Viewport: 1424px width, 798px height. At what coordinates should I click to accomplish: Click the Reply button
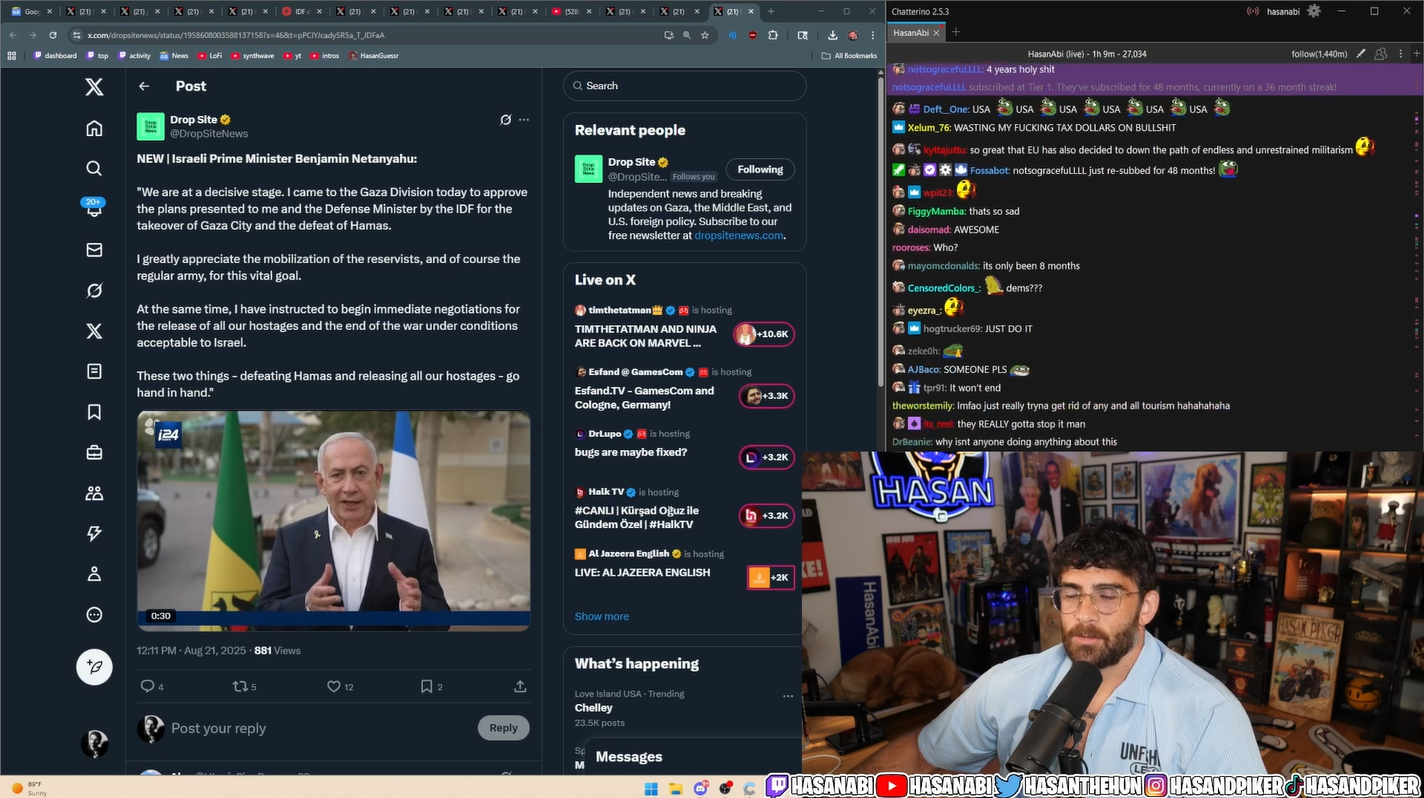[503, 728]
